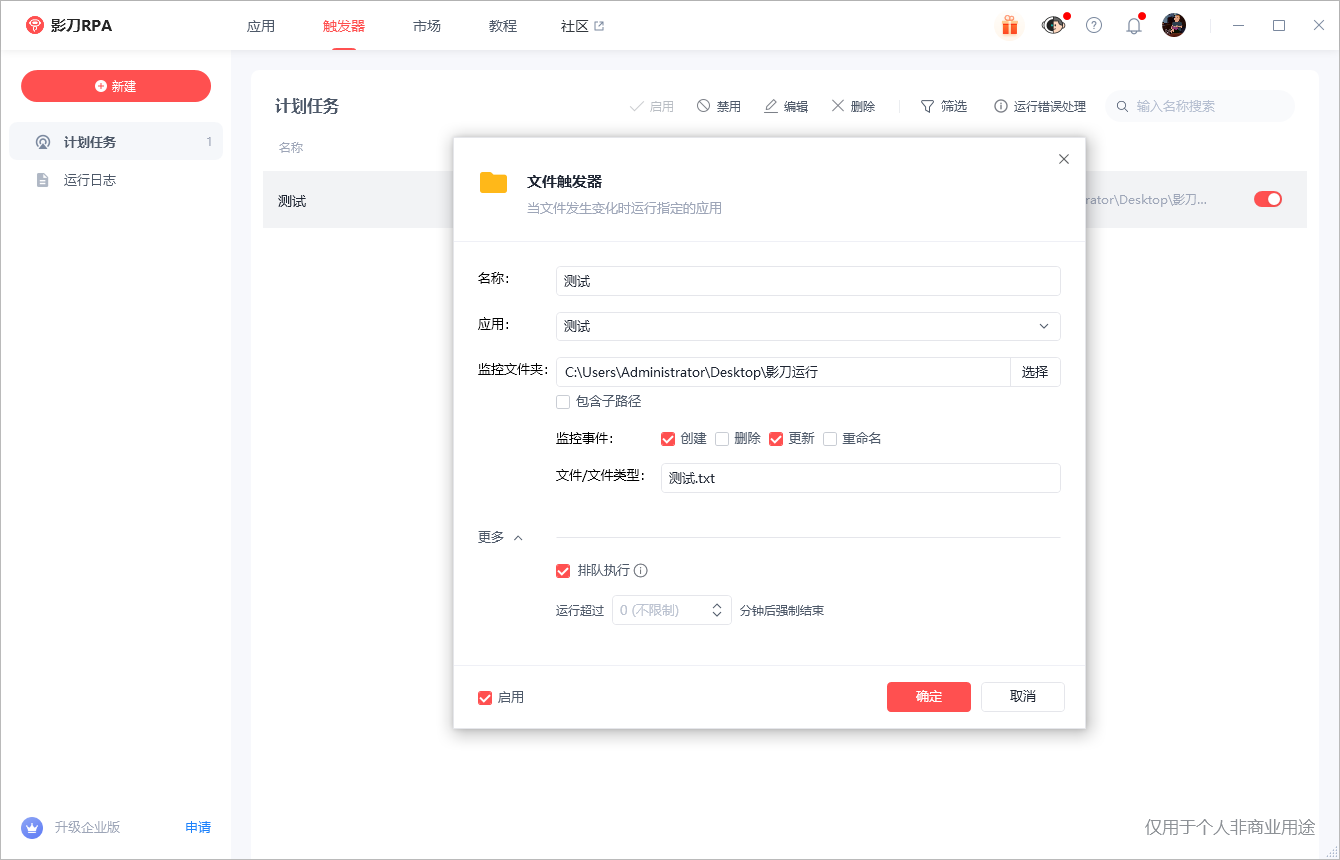Adjust the 运行超过 minutes stepper
This screenshot has height=860, width=1340.
[717, 610]
